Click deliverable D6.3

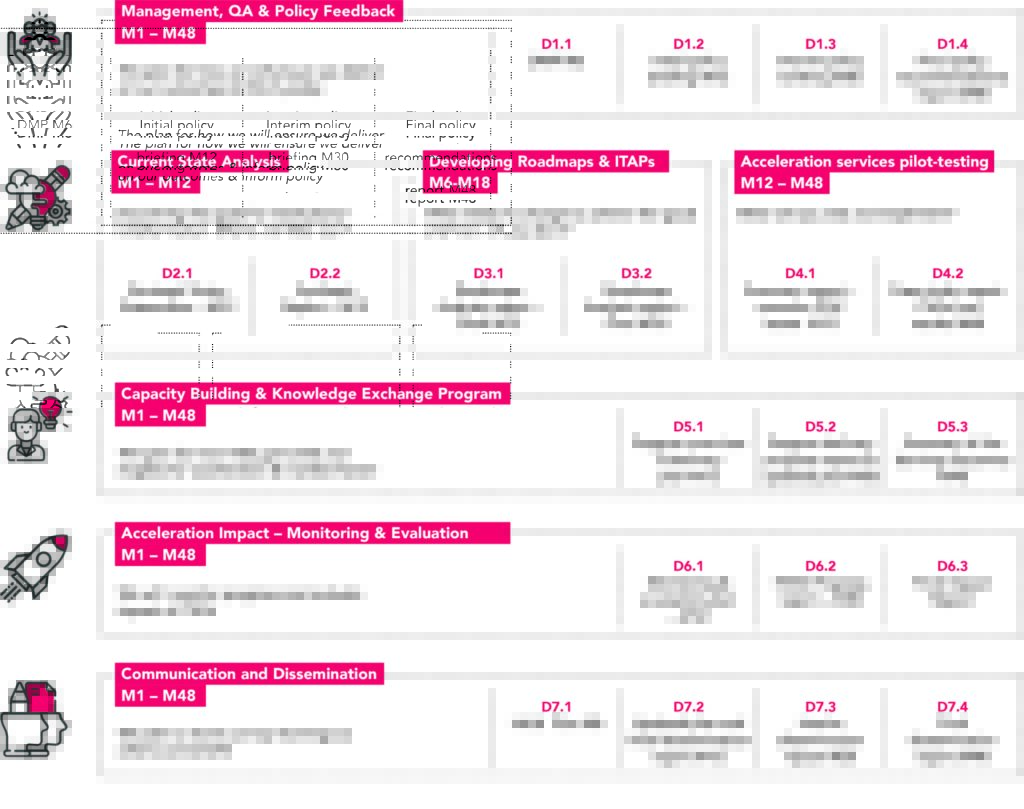click(x=952, y=588)
